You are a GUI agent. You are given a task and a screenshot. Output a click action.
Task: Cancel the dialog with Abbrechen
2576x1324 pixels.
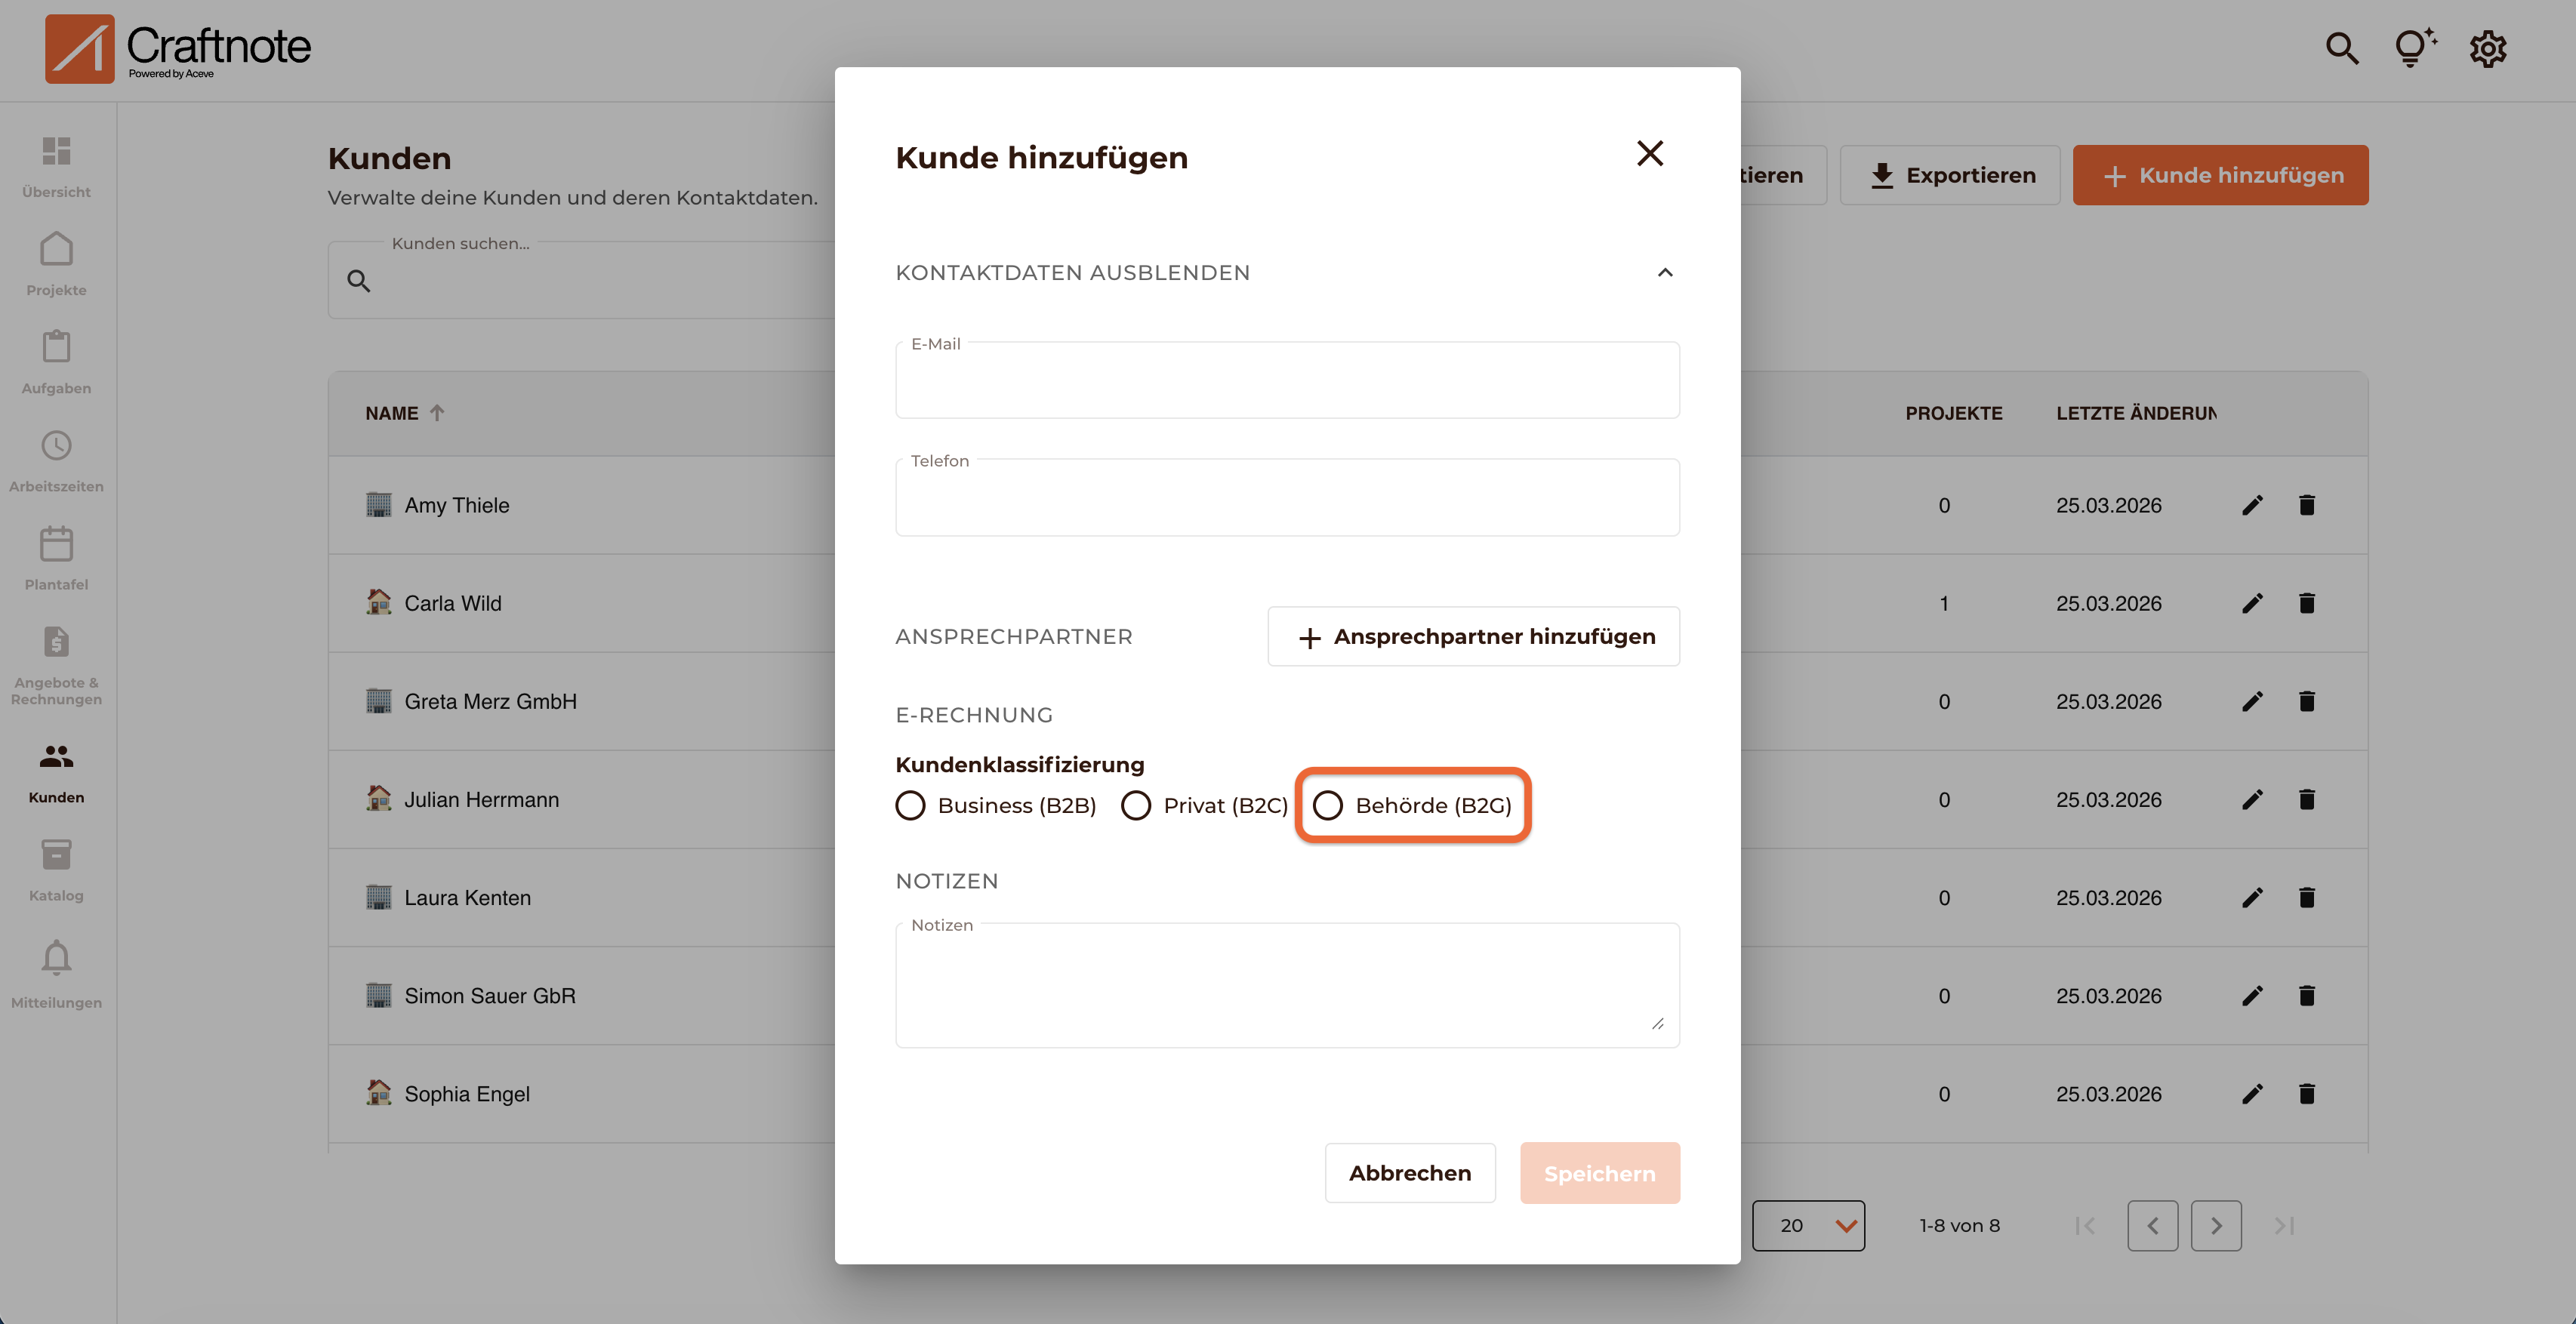(1410, 1172)
